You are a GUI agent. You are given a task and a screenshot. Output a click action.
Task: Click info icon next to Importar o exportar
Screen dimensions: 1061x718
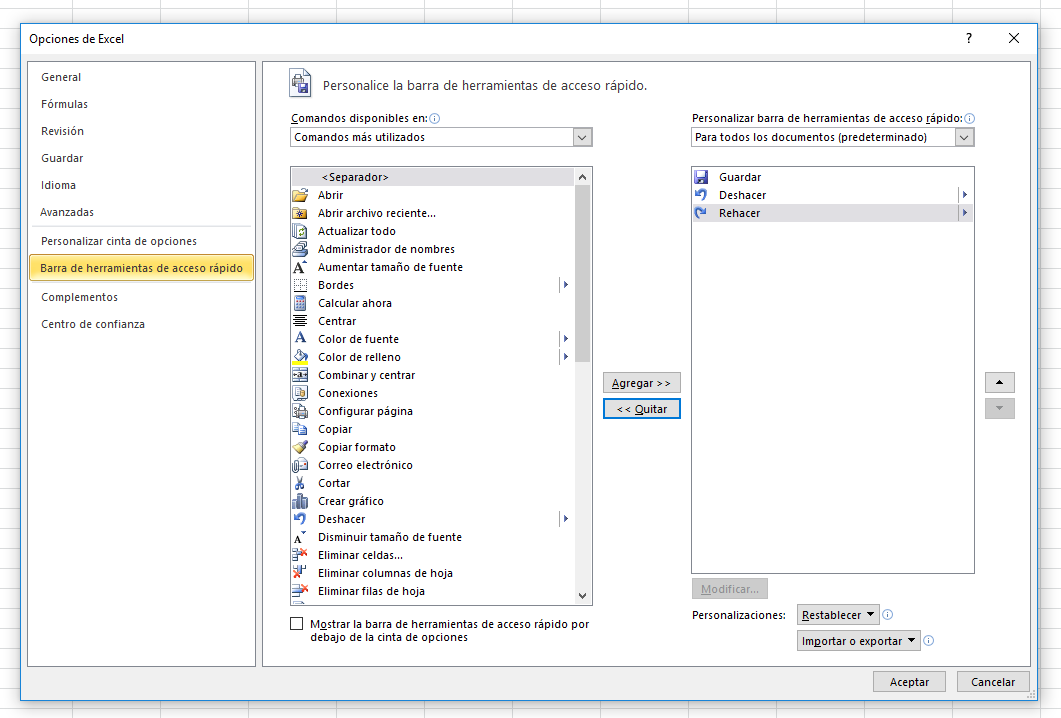928,640
